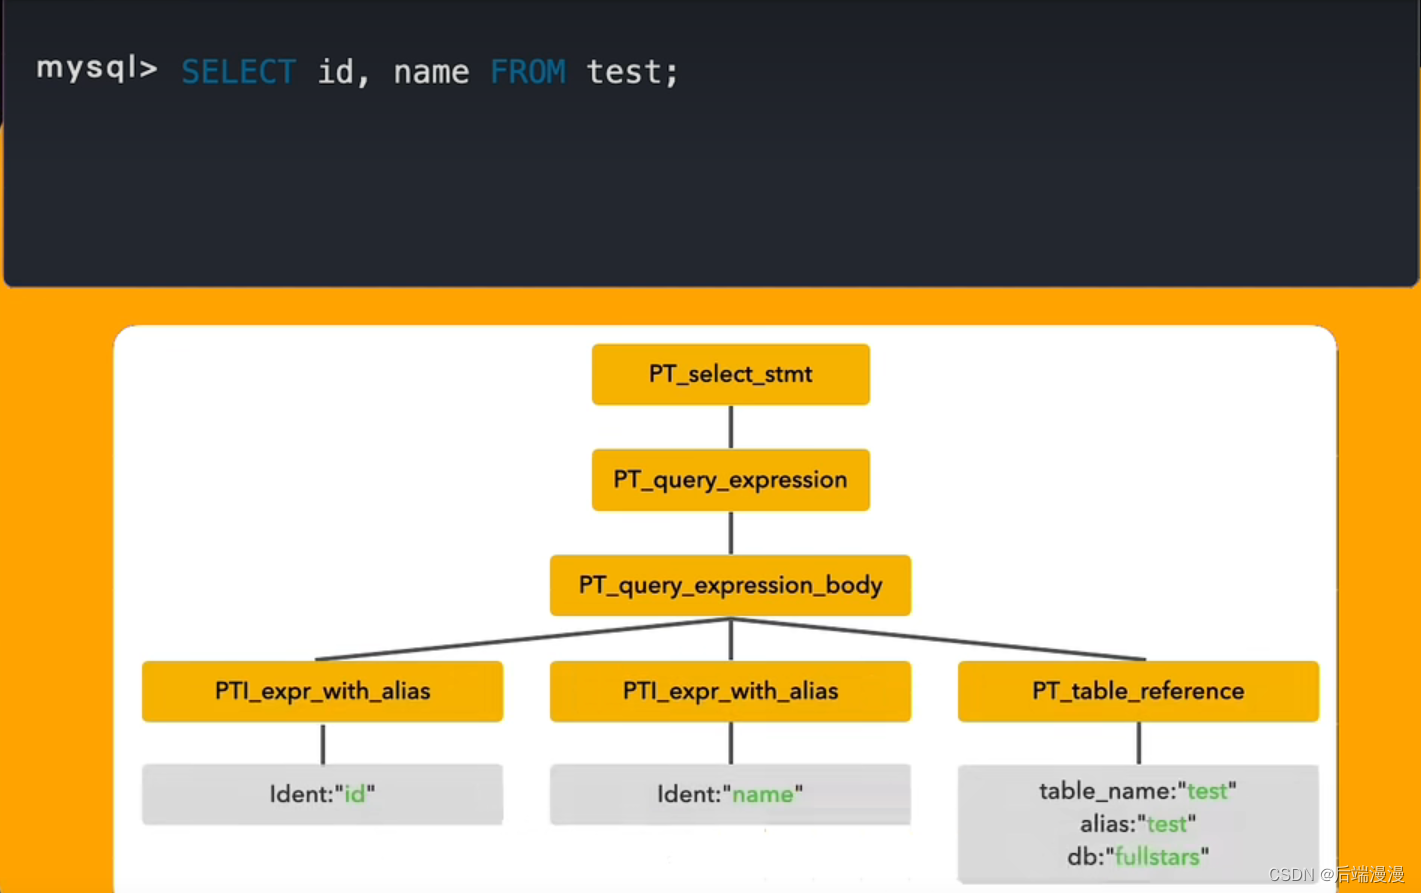Viewport: 1421px width, 893px height.
Task: Click the PT_select_stmt node
Action: click(x=730, y=374)
